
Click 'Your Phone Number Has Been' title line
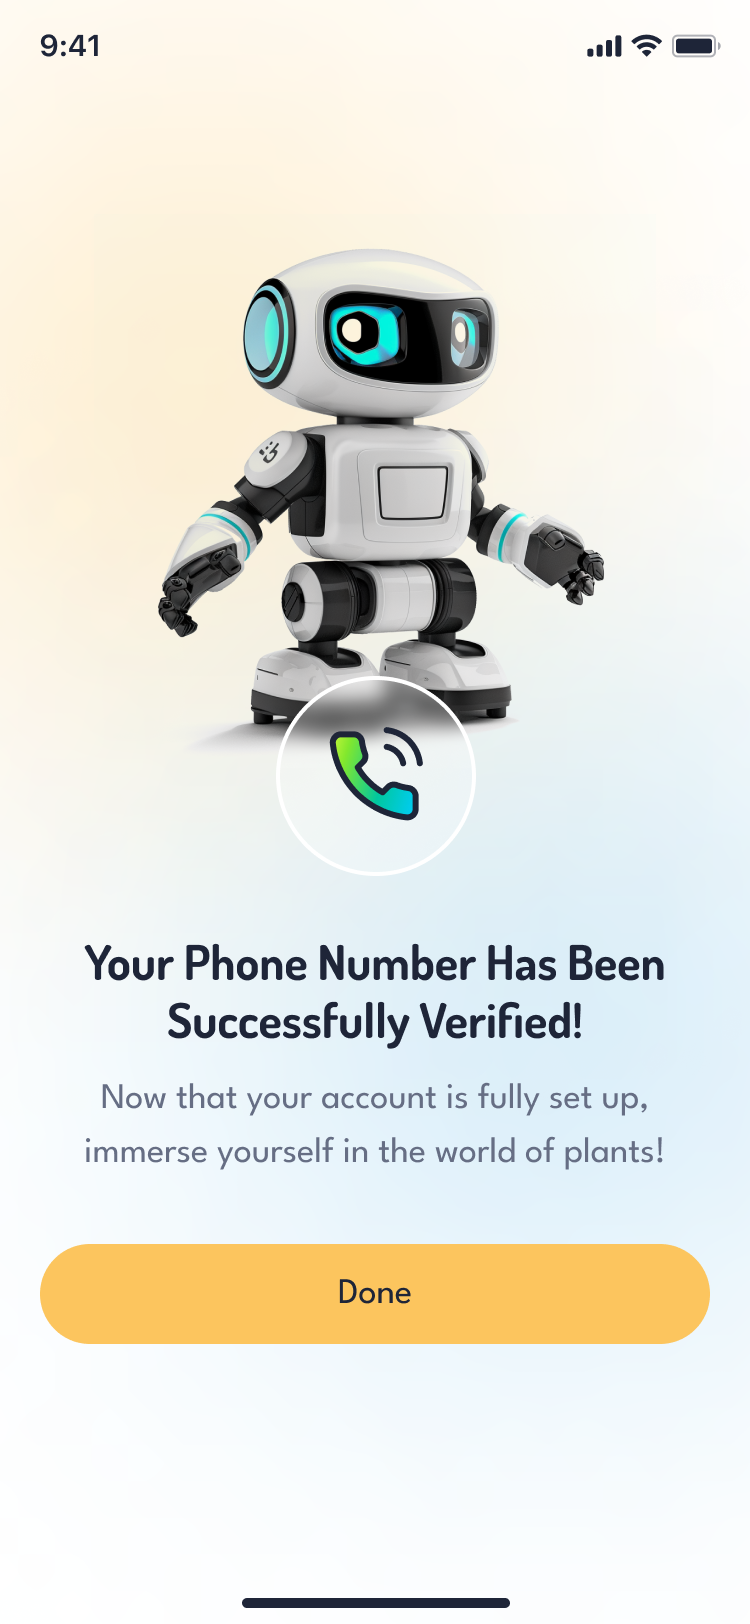[x=375, y=964]
